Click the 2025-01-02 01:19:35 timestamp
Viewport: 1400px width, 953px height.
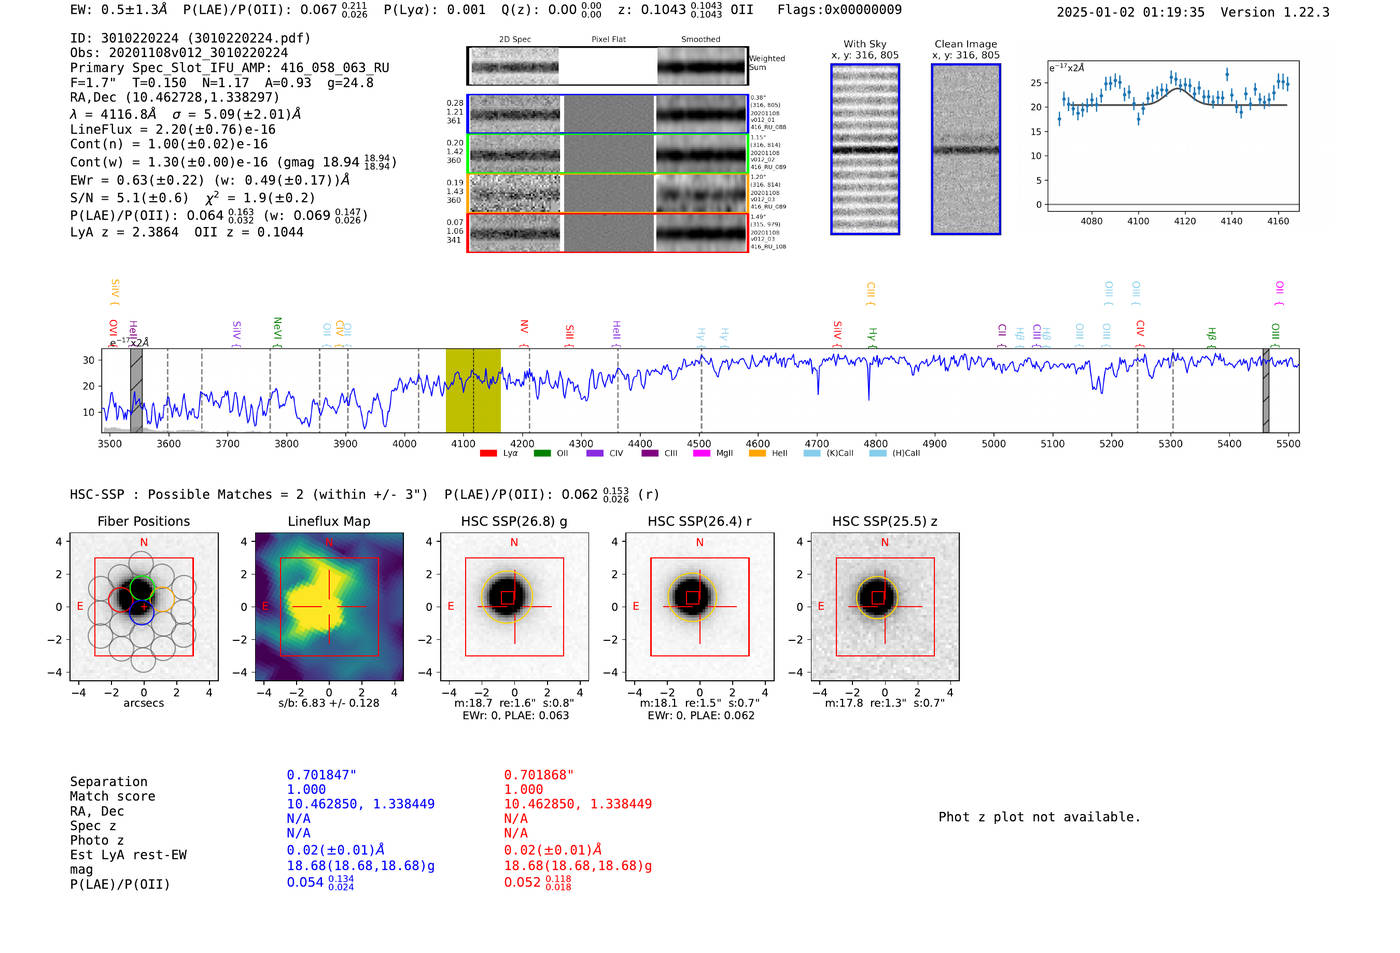tap(1130, 12)
